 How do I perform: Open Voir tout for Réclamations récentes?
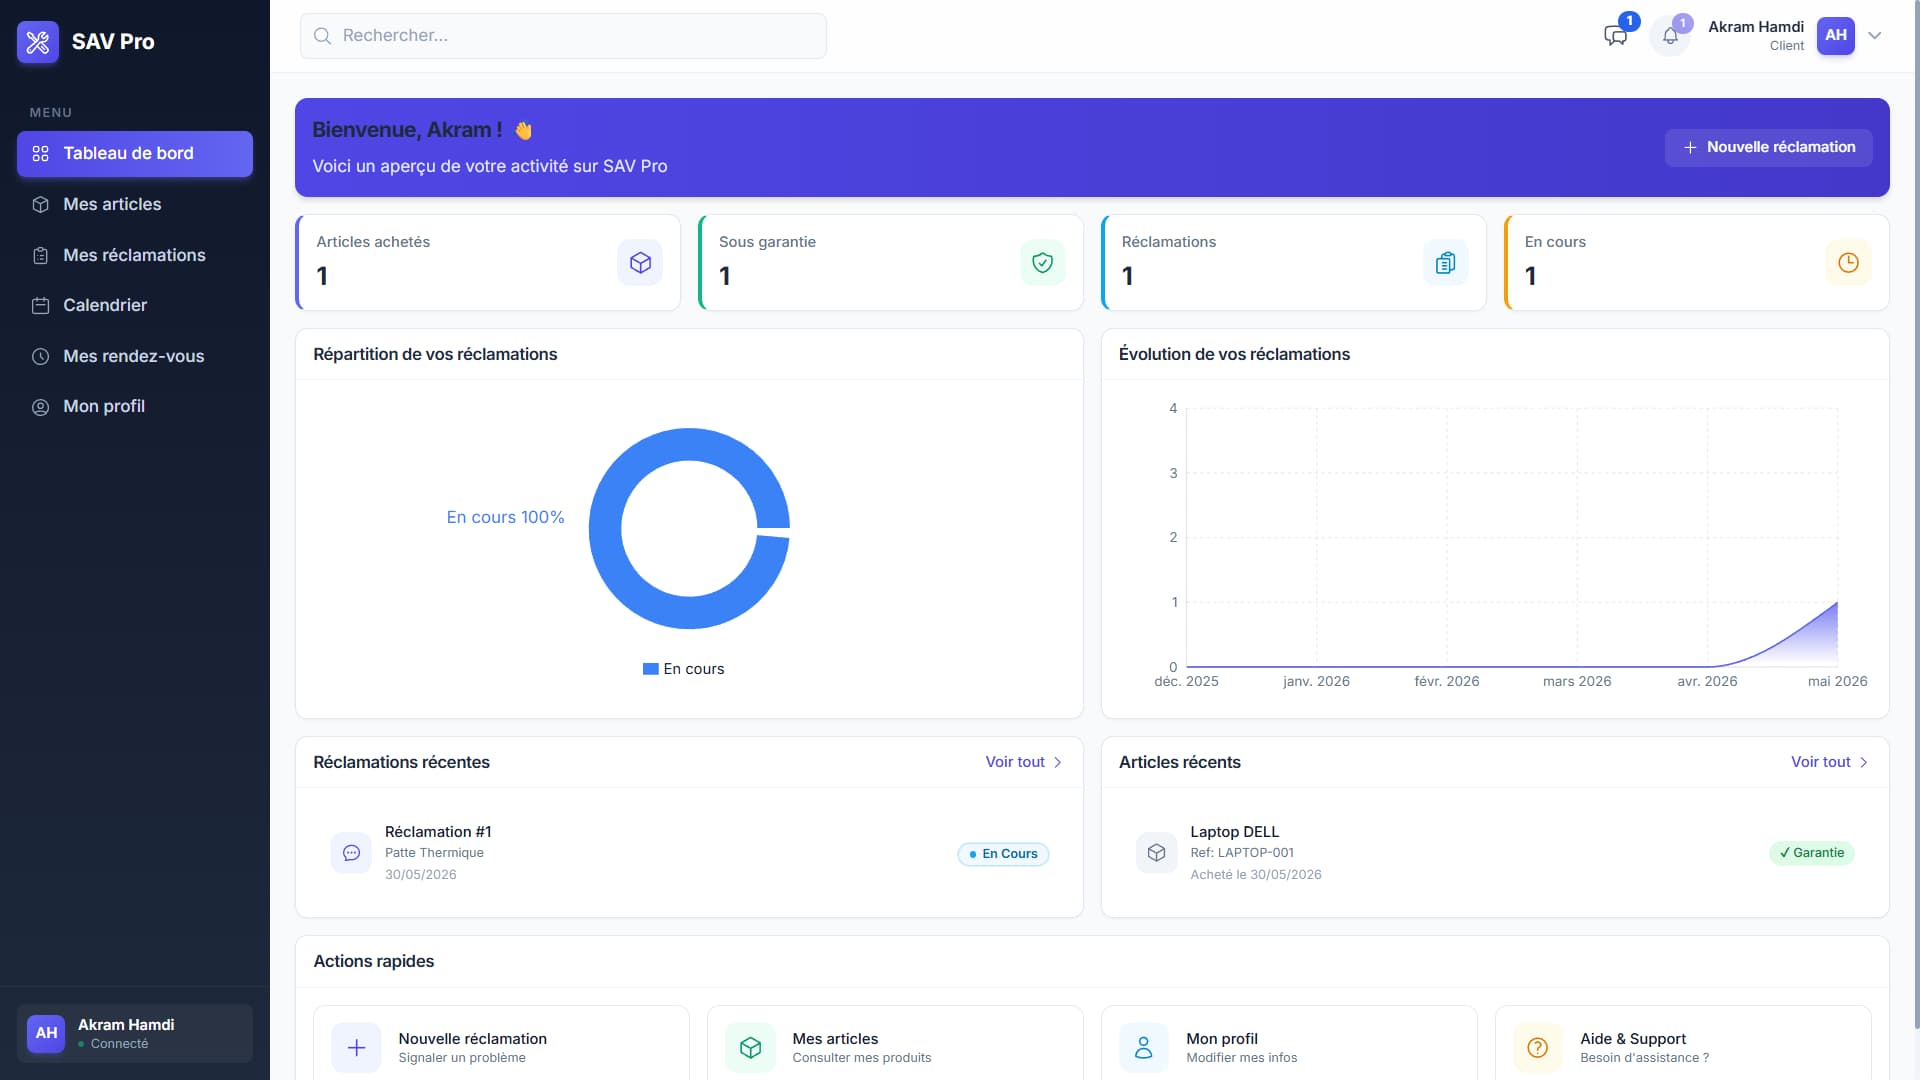click(x=1024, y=762)
